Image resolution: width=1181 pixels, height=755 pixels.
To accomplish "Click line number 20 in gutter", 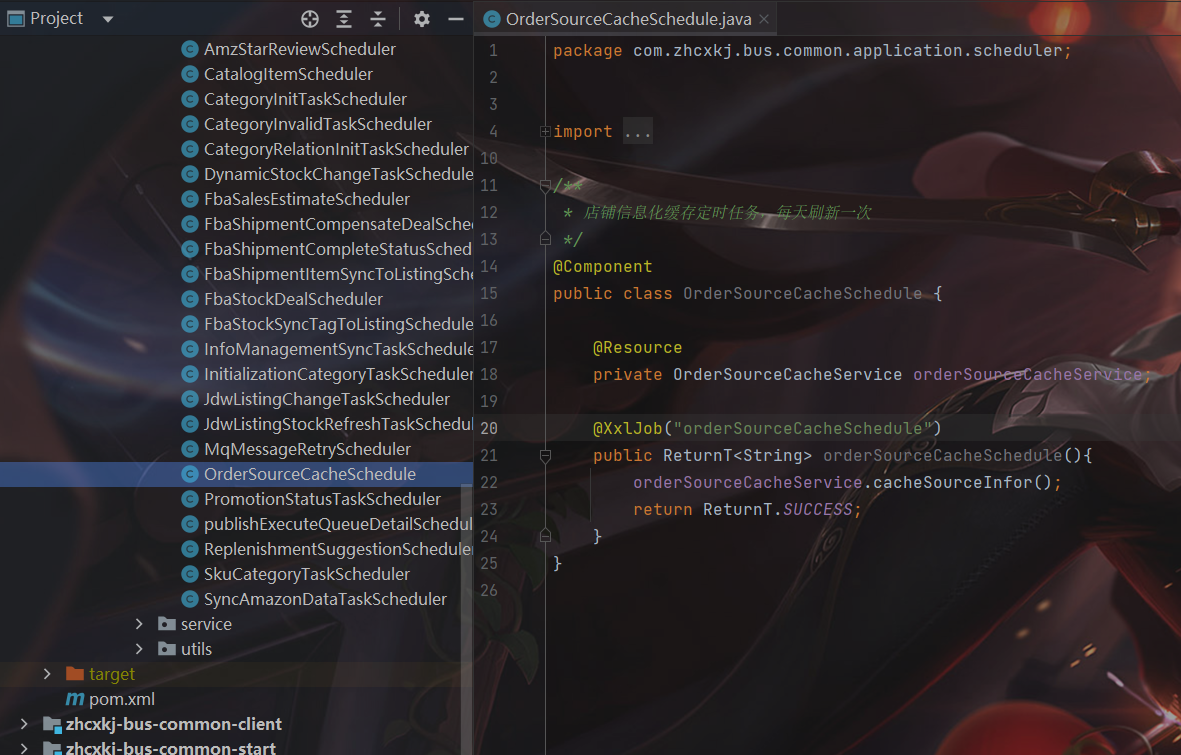I will 489,429.
